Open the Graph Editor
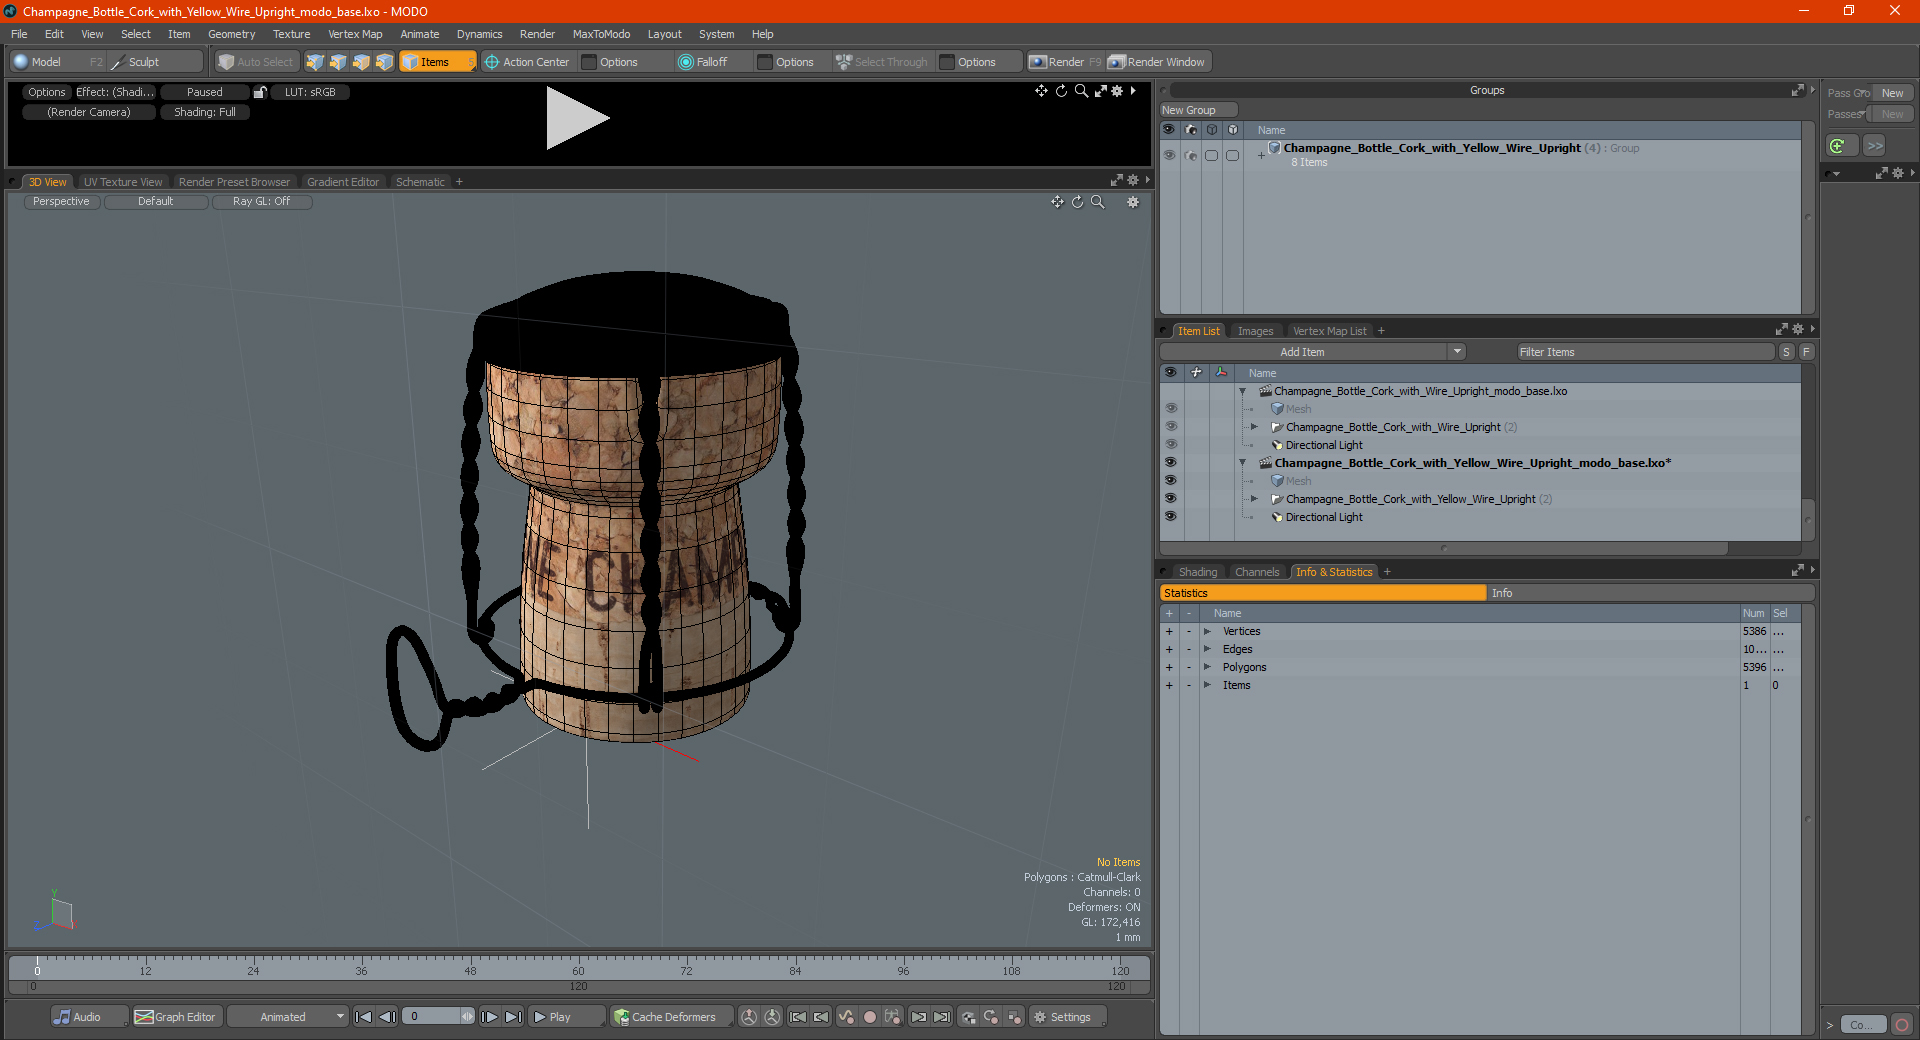1920x1040 pixels. pyautogui.click(x=175, y=1017)
